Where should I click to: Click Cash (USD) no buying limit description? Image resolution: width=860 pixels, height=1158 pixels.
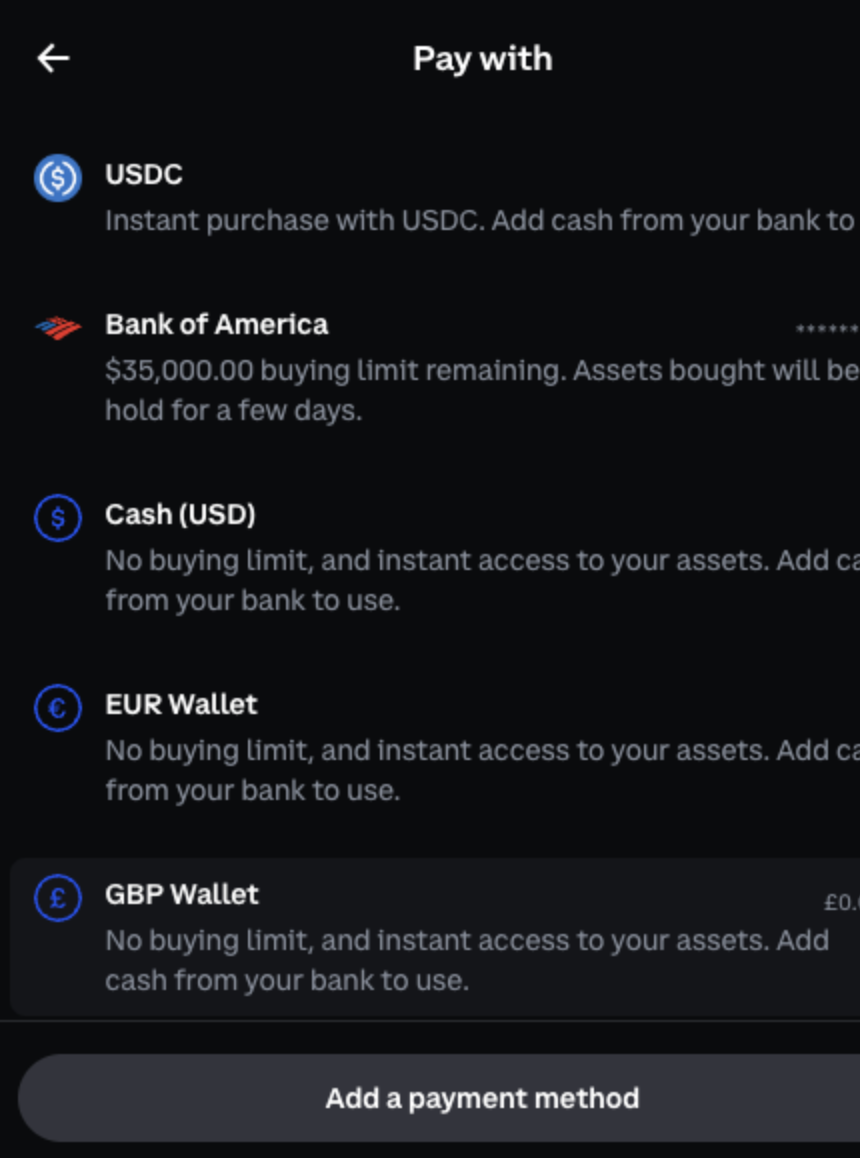tap(482, 580)
